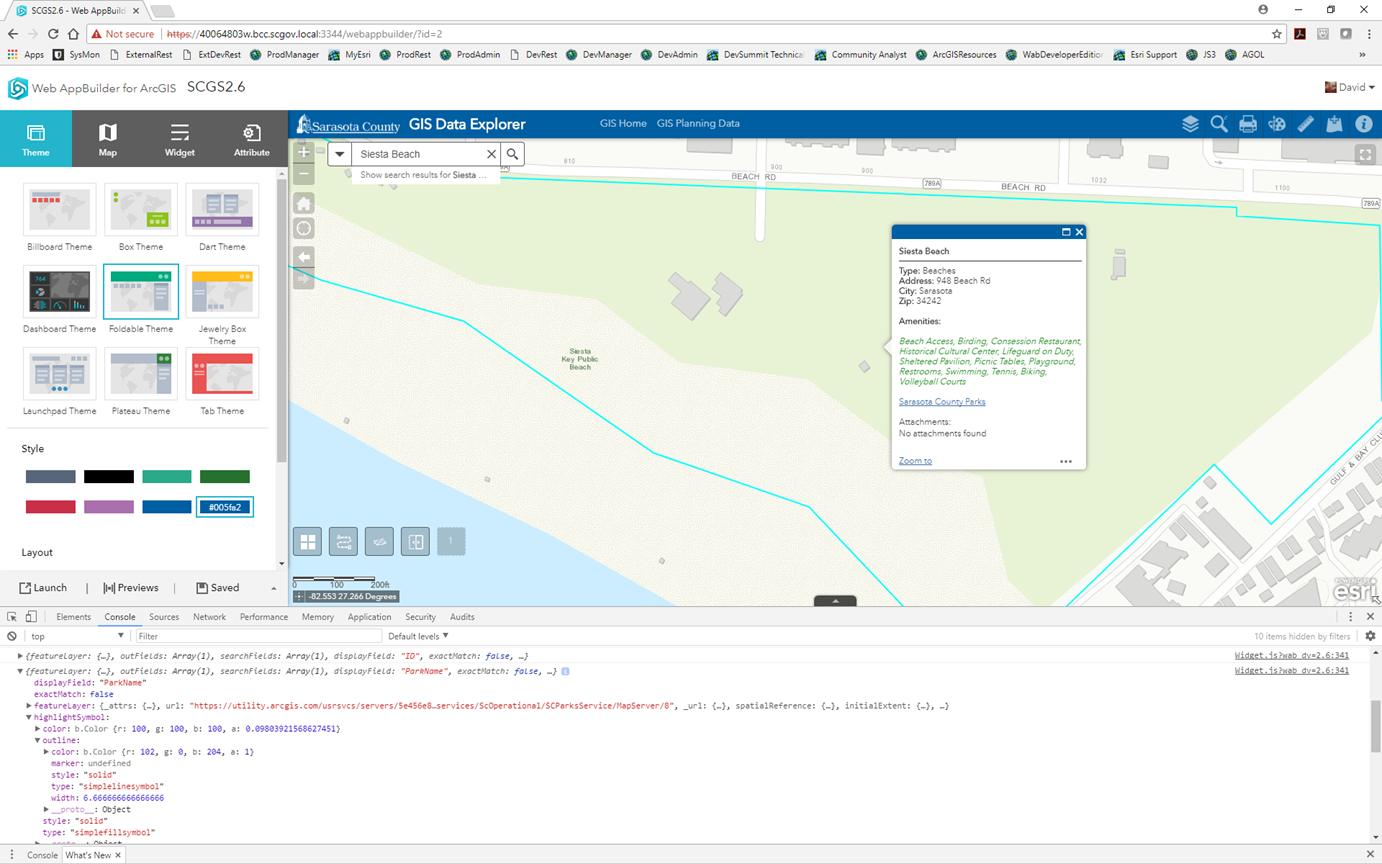Select the red style color swatch
1382x864 pixels.
pyautogui.click(x=51, y=507)
